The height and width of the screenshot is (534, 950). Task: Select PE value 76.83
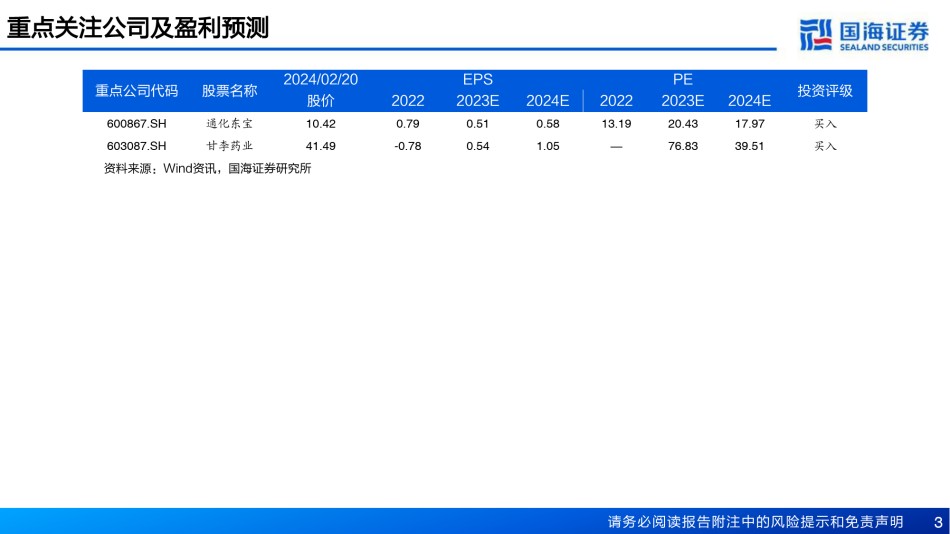tap(683, 146)
